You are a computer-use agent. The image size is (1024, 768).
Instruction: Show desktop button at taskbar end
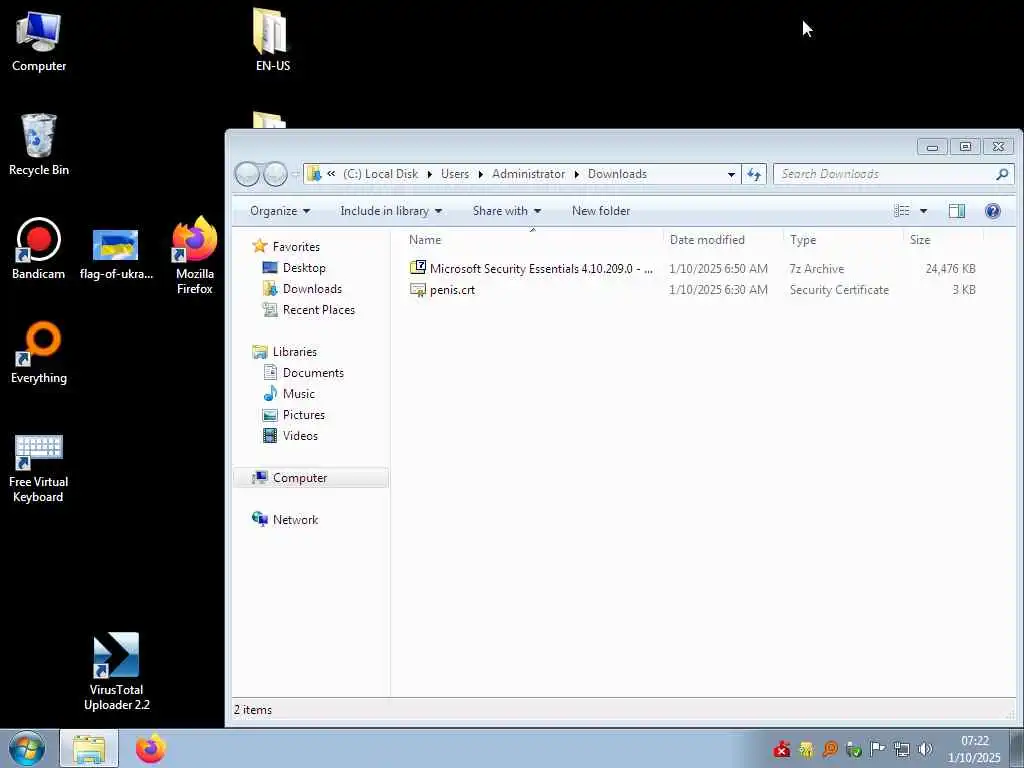tap(1017, 748)
